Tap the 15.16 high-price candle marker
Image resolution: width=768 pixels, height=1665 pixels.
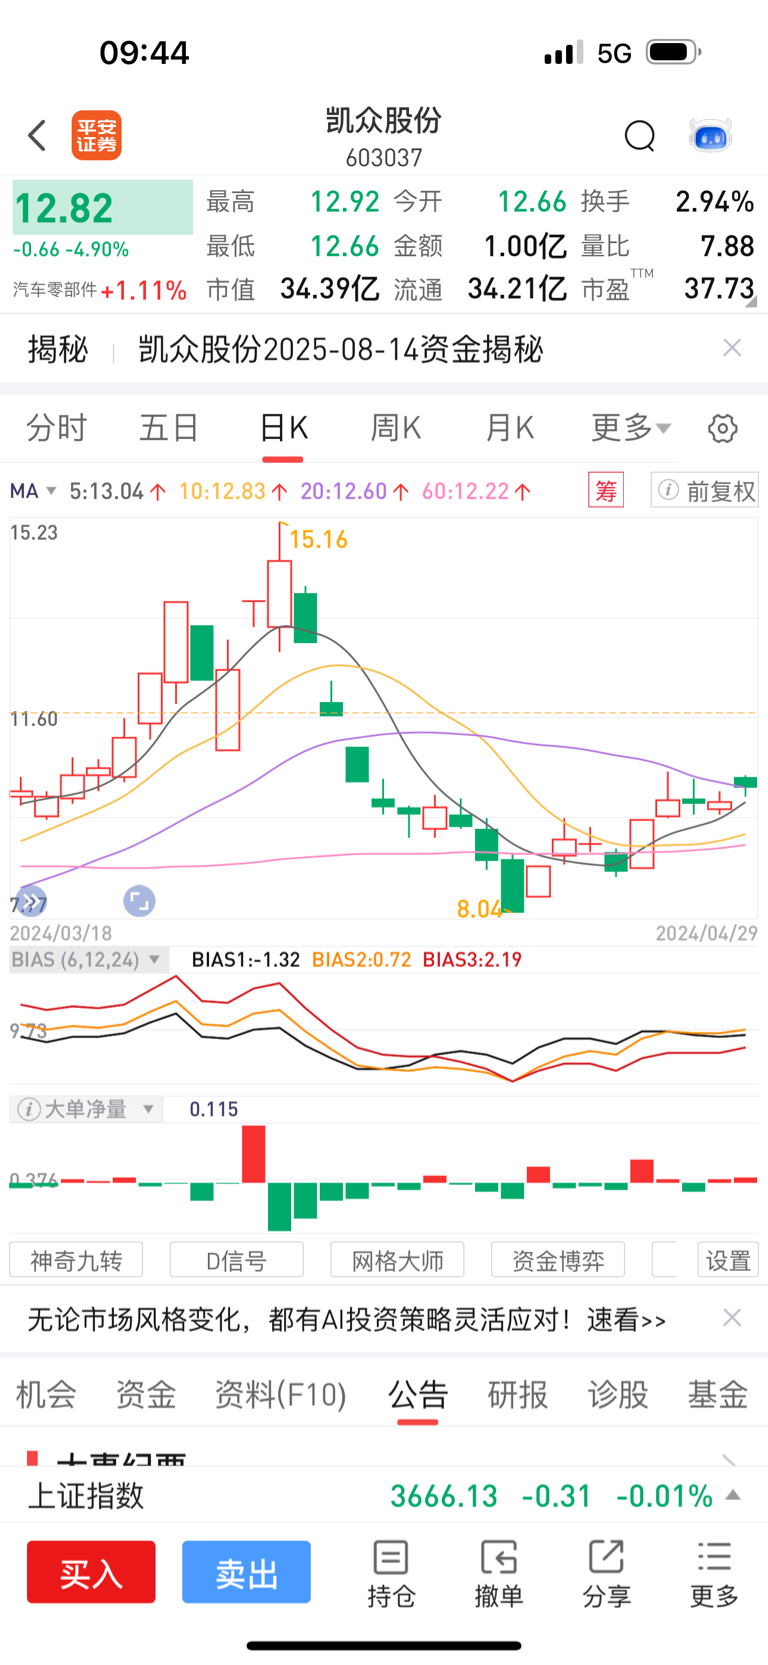pos(318,539)
